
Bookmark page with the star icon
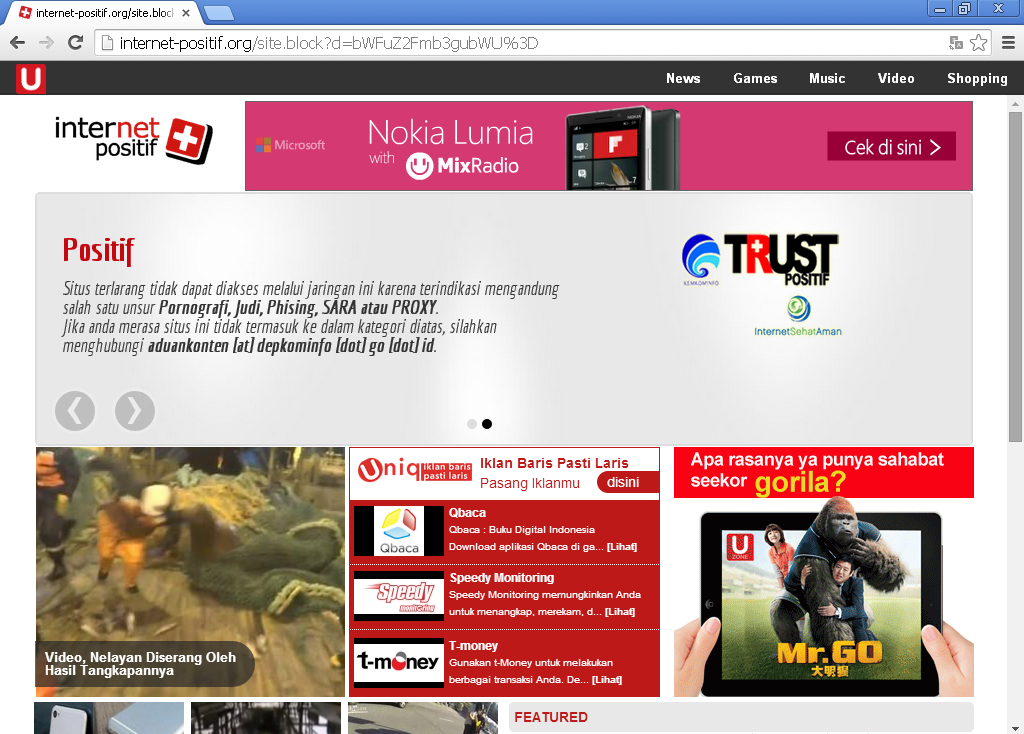tap(978, 43)
